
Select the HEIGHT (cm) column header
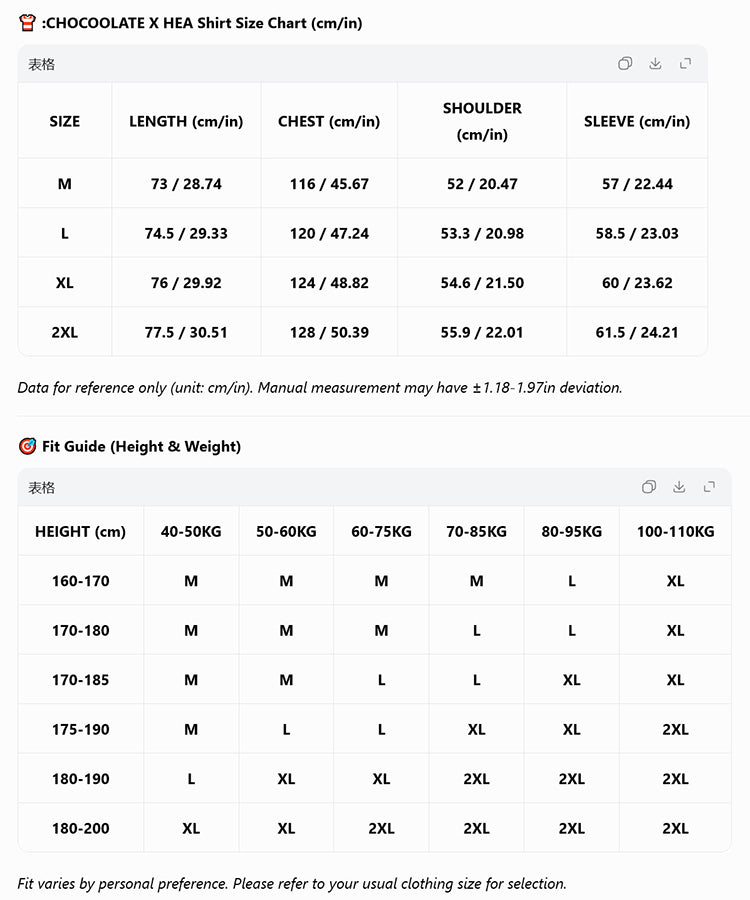point(80,532)
